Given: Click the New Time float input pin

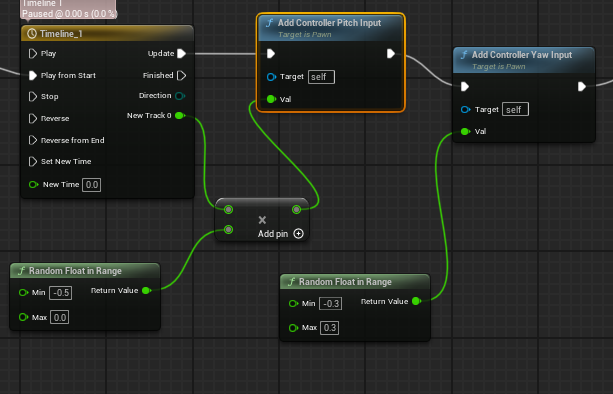Looking at the screenshot, I should (x=33, y=184).
